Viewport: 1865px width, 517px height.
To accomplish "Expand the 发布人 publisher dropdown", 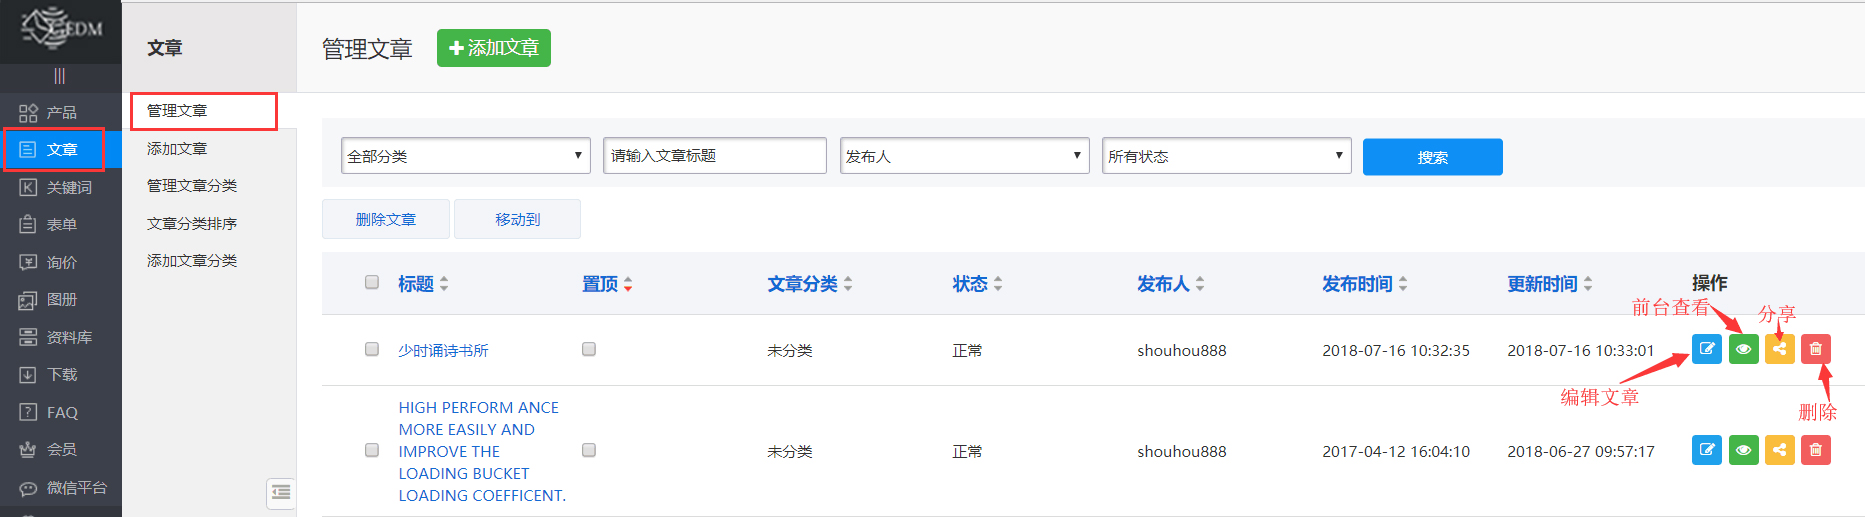I will pyautogui.click(x=964, y=156).
